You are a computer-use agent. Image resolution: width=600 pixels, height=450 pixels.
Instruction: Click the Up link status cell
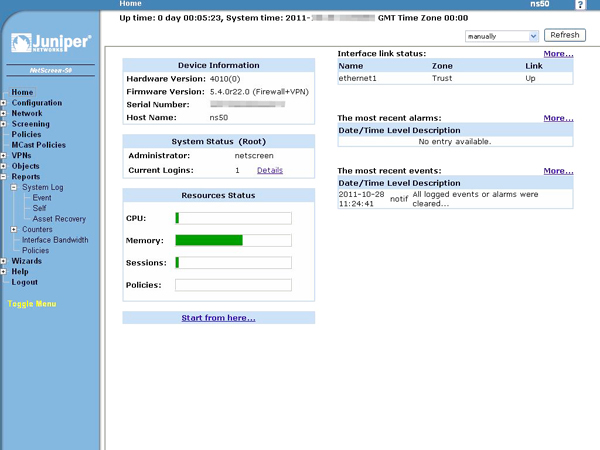[530, 78]
